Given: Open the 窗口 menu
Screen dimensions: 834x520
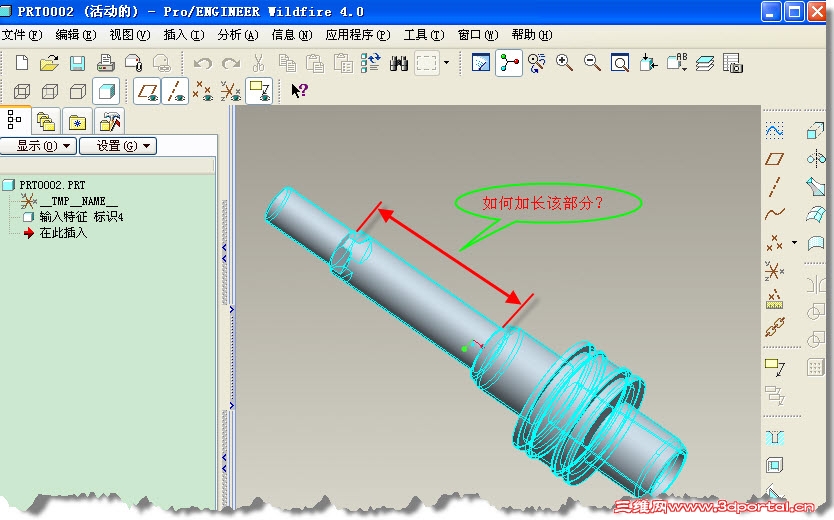Looking at the screenshot, I should (478, 35).
